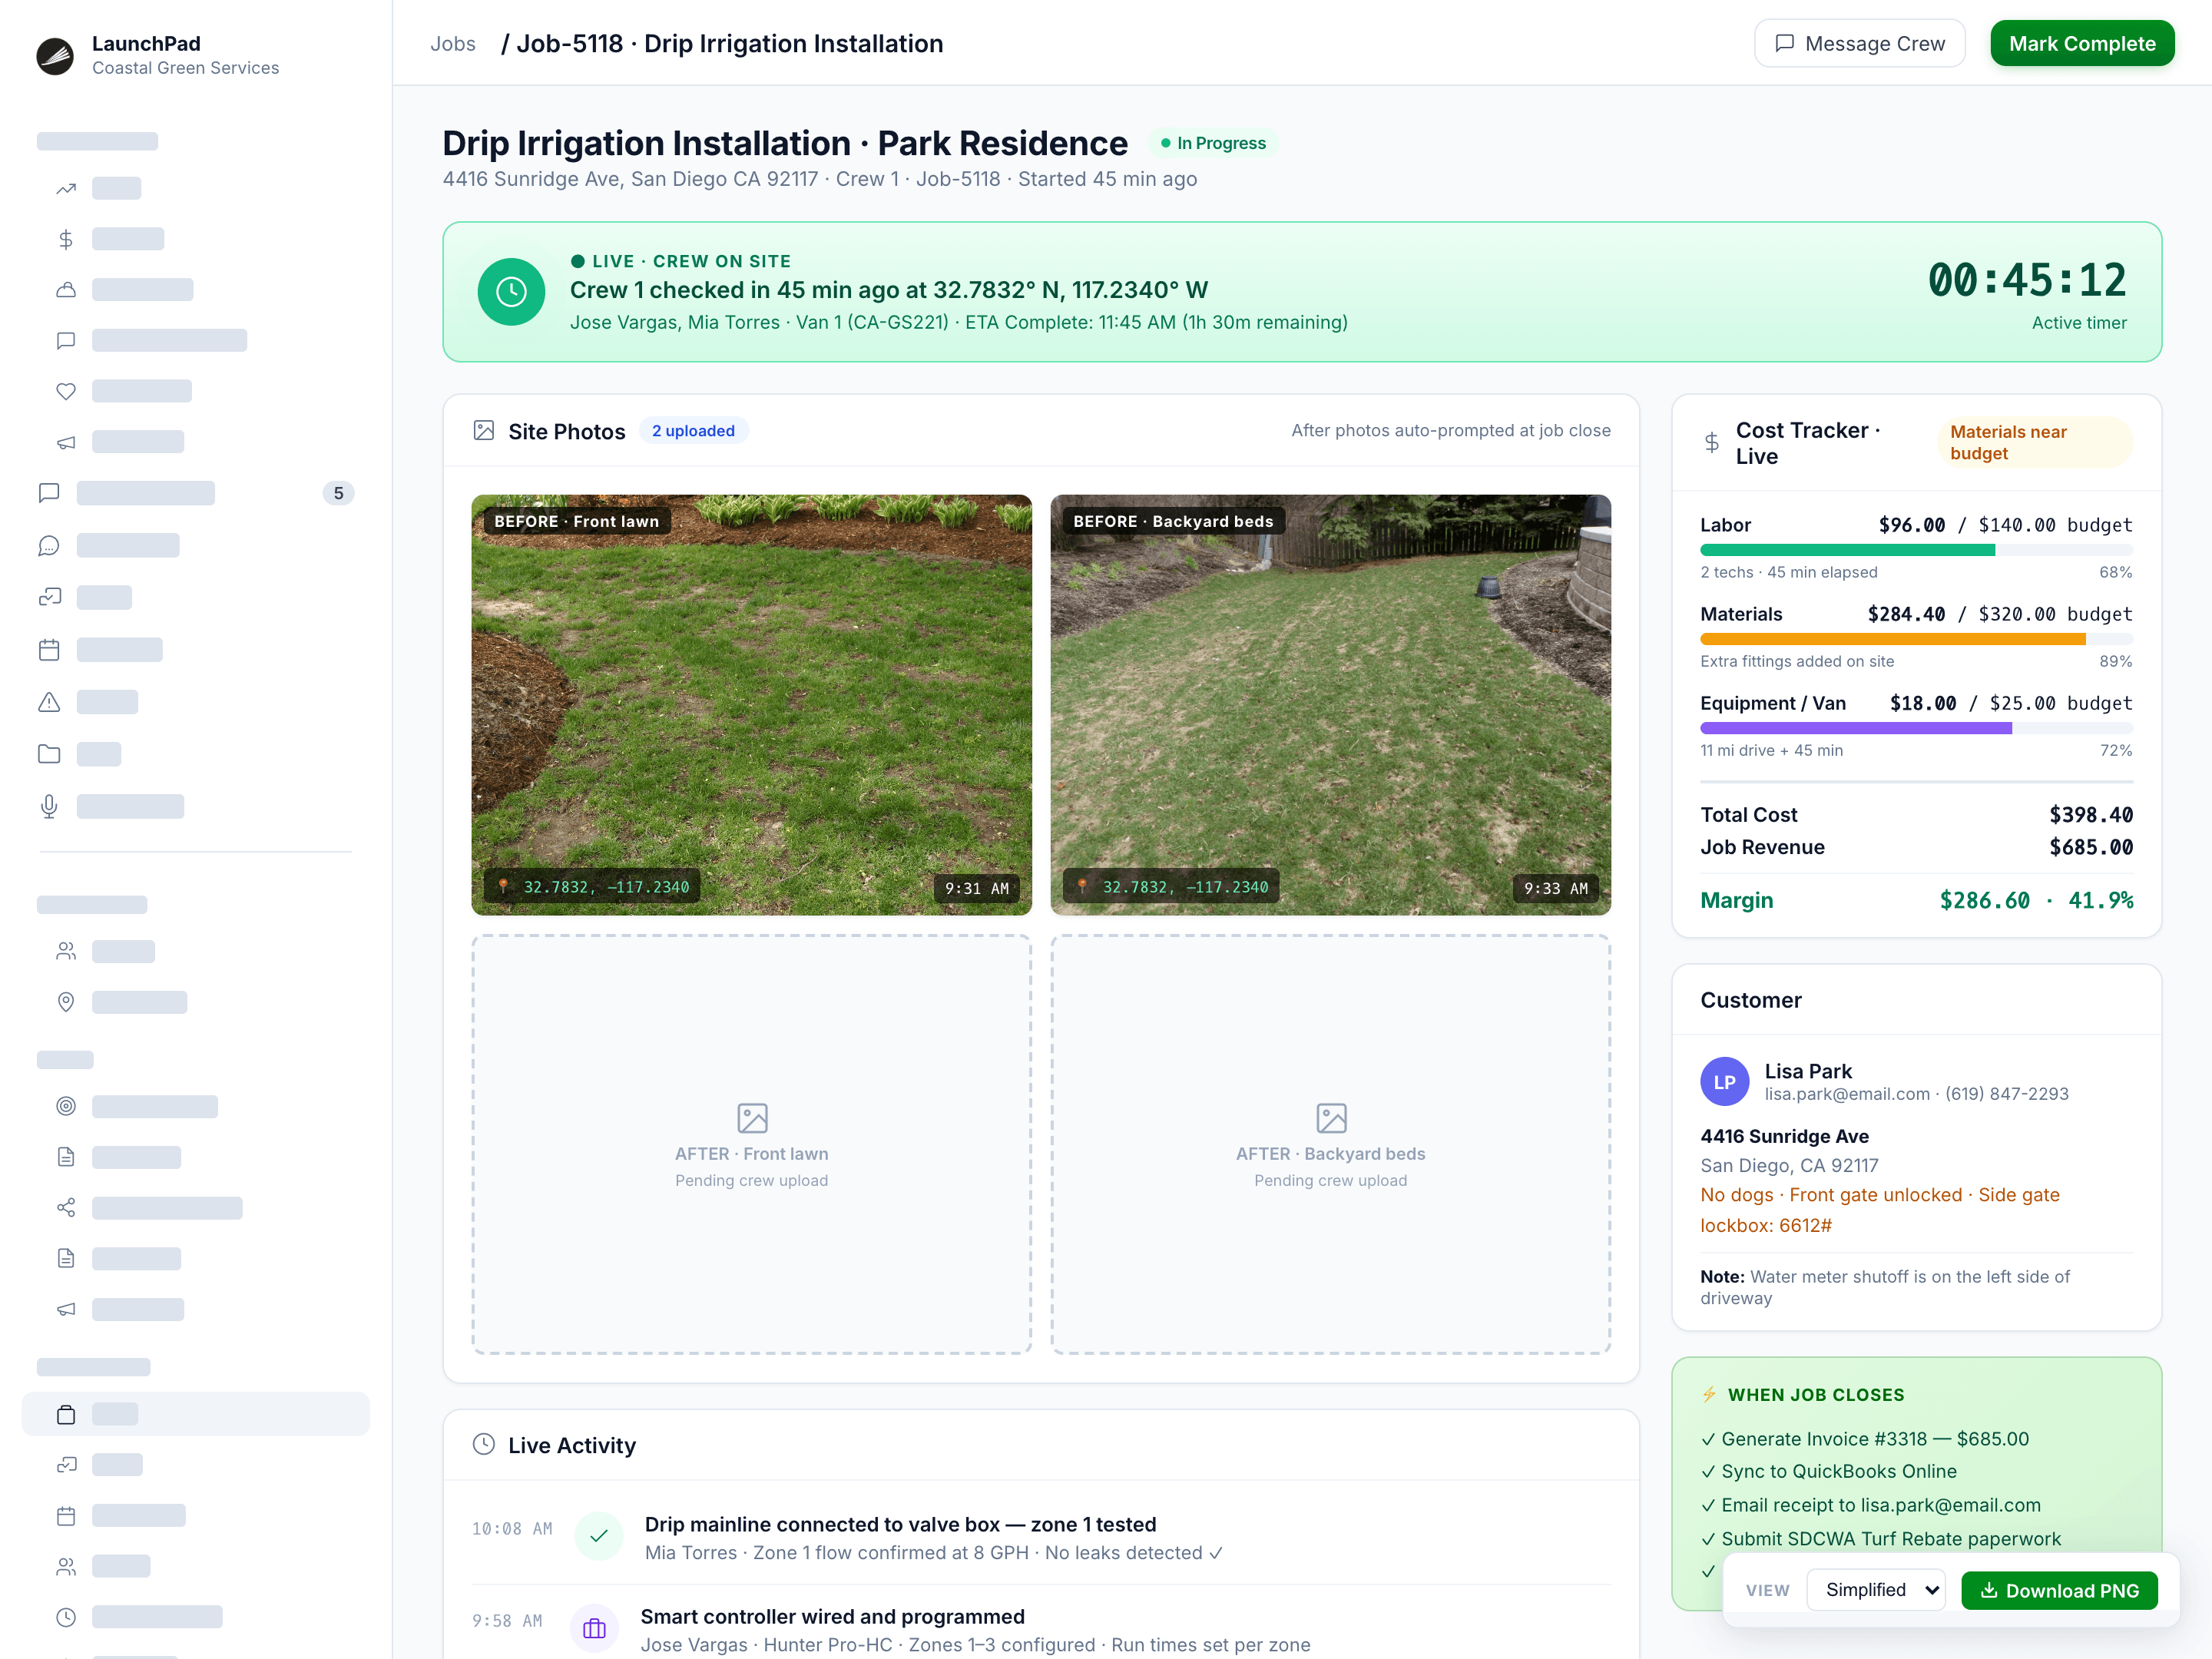Open the microphone icon in sidebar
This screenshot has height=1659, width=2212.
click(49, 806)
